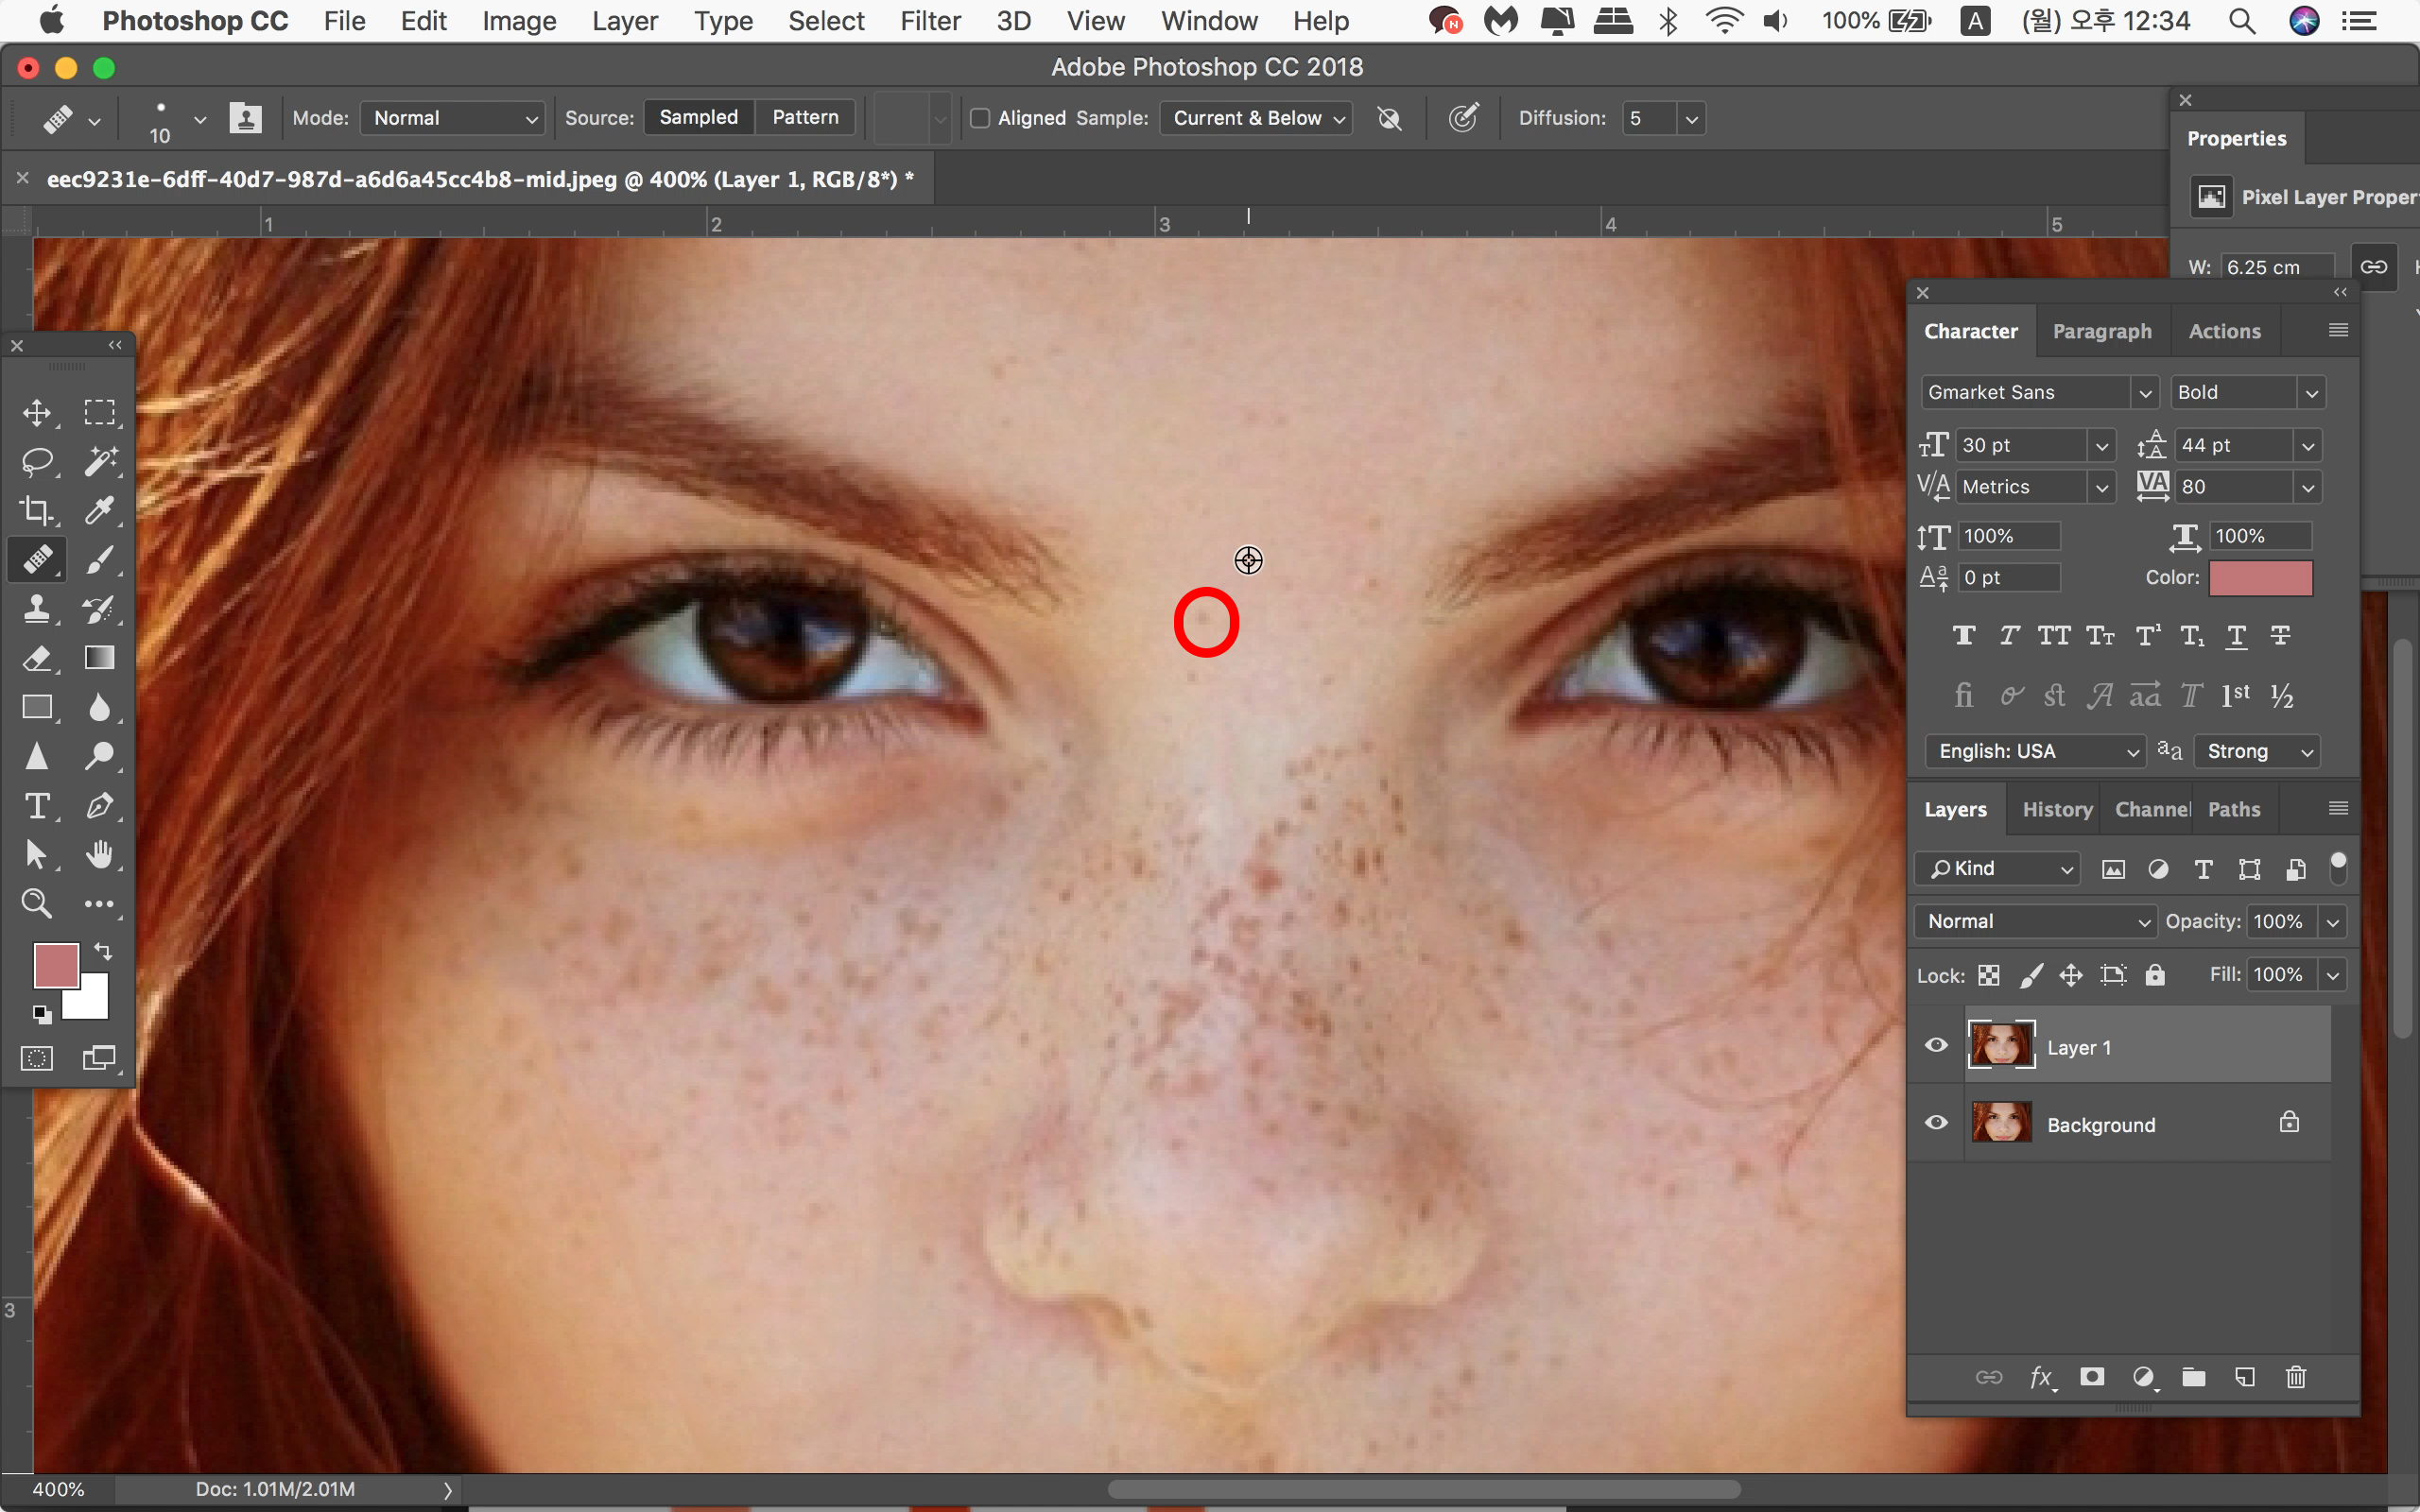This screenshot has height=1512, width=2420.
Task: Delete layer using trash icon
Action: tap(2296, 1377)
